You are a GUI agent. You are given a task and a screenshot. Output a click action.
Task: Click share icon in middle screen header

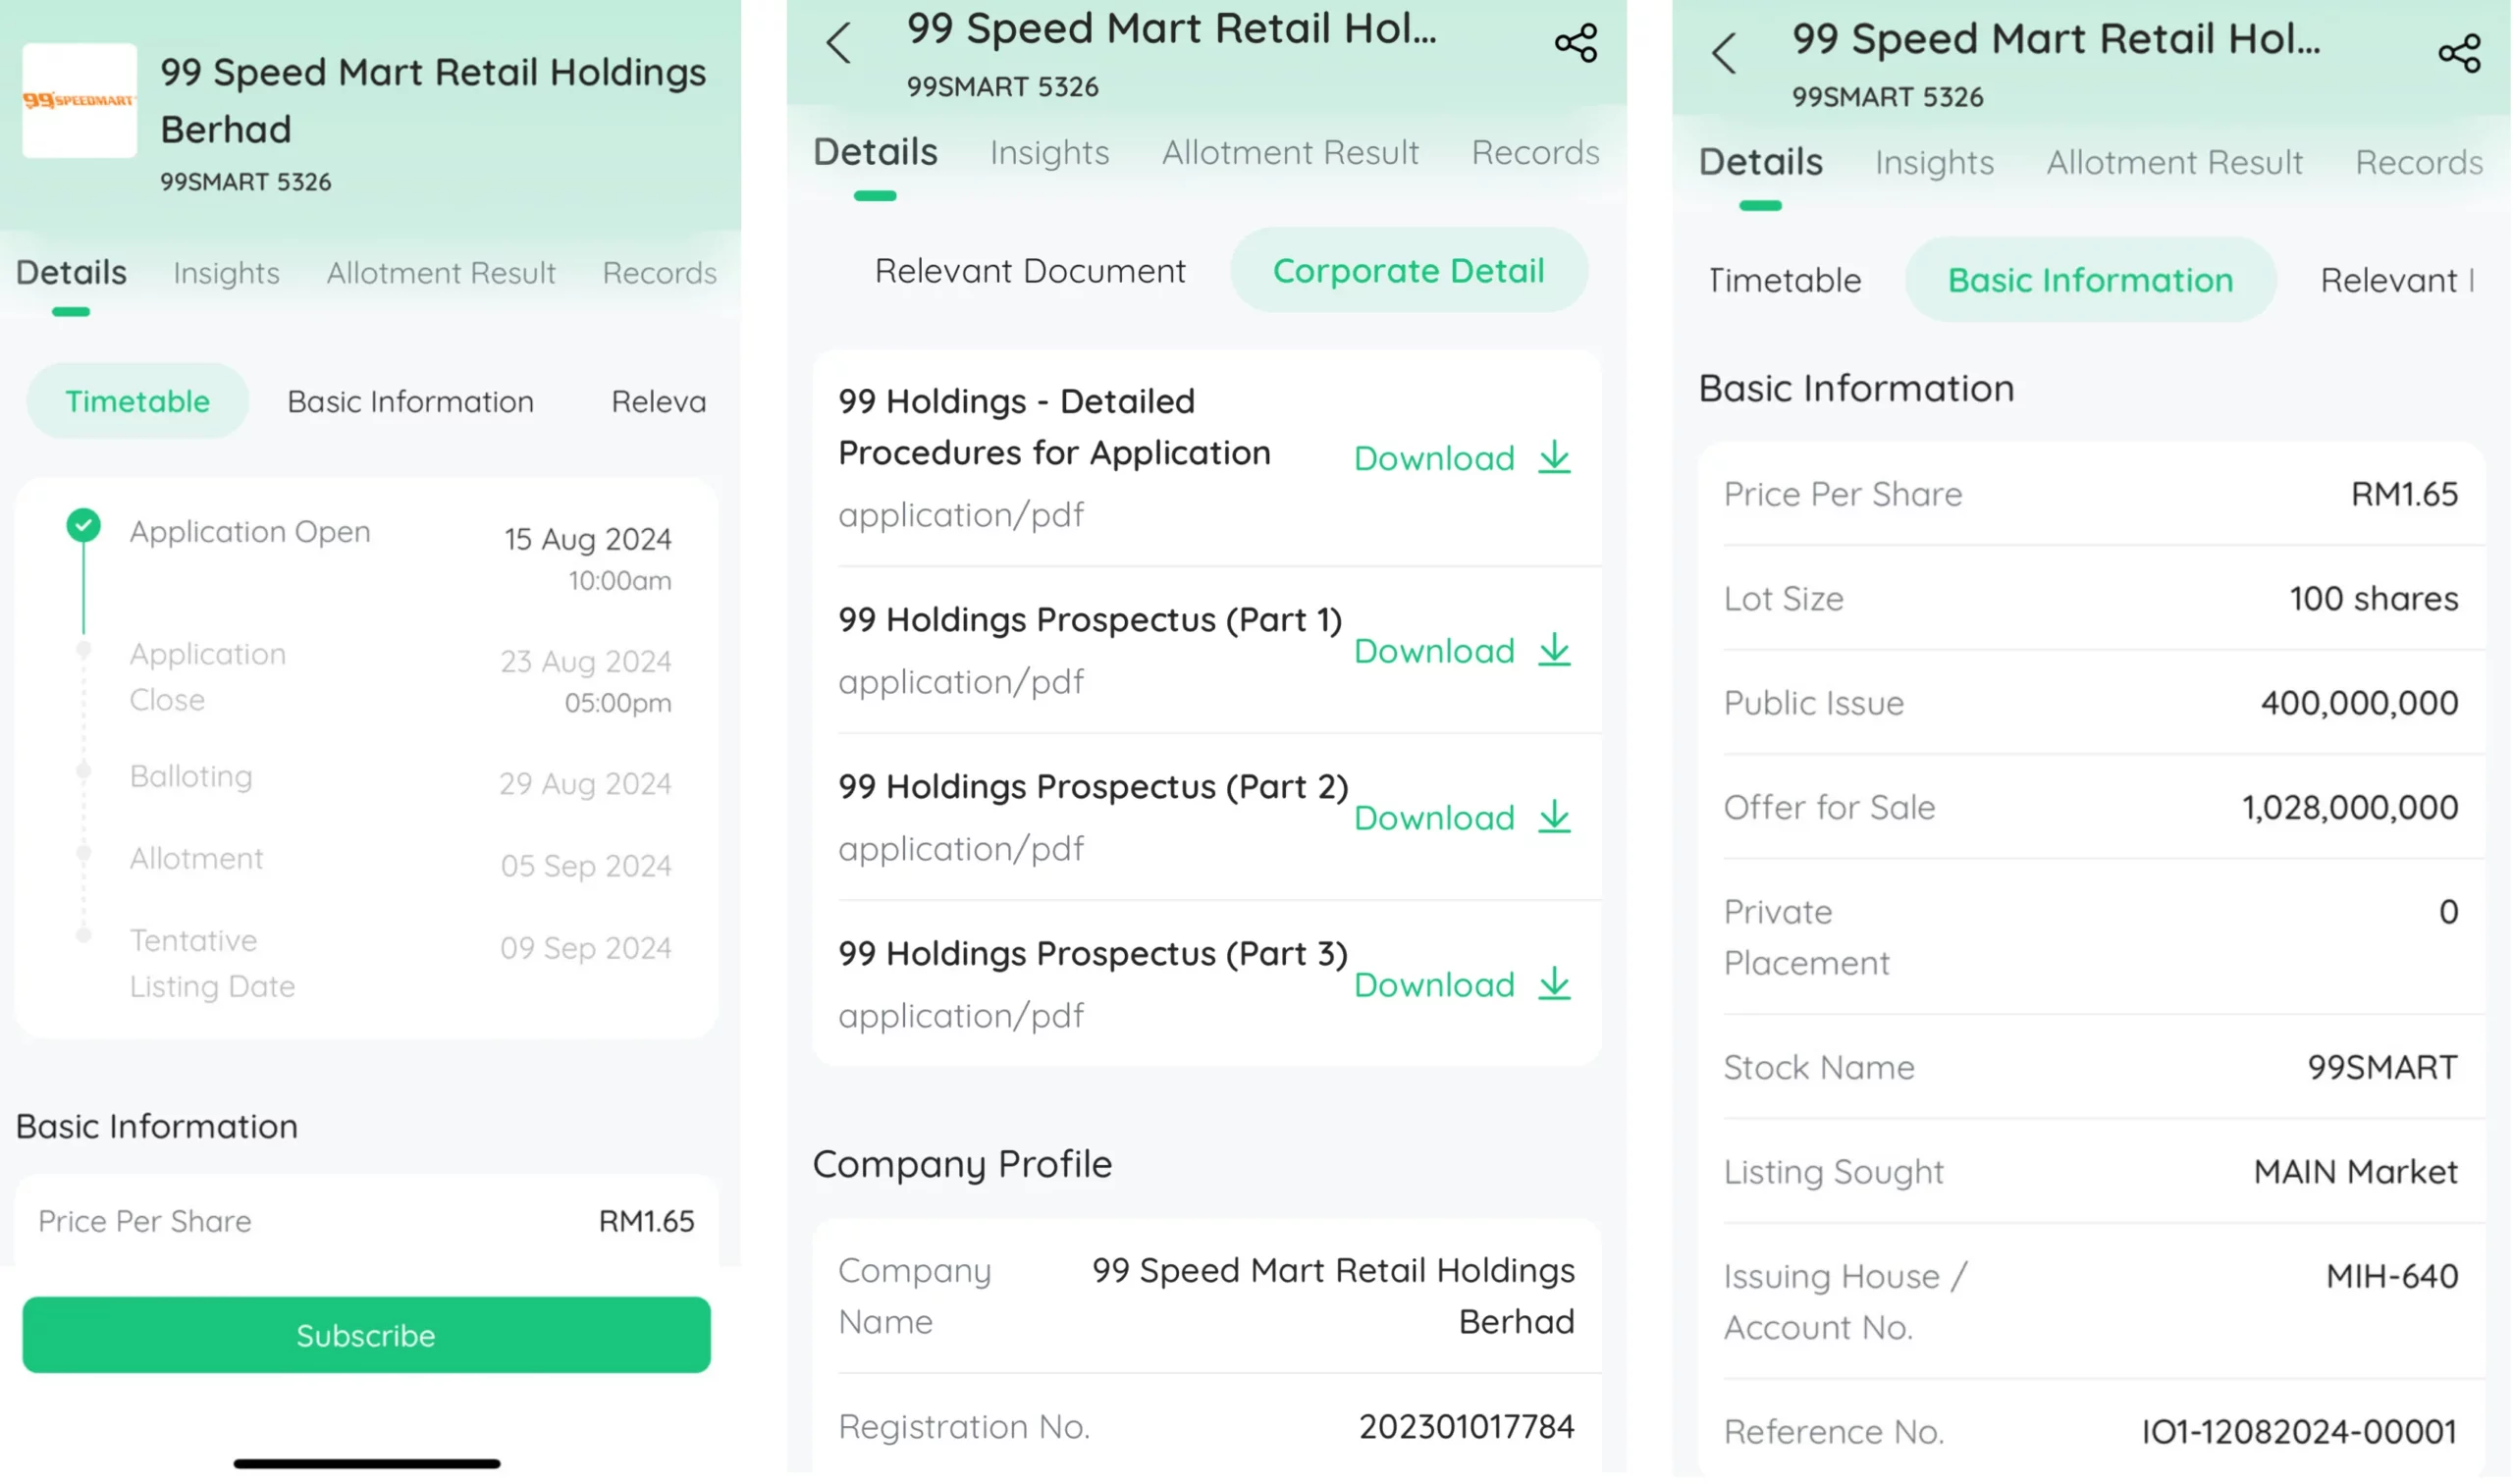pos(1575,44)
